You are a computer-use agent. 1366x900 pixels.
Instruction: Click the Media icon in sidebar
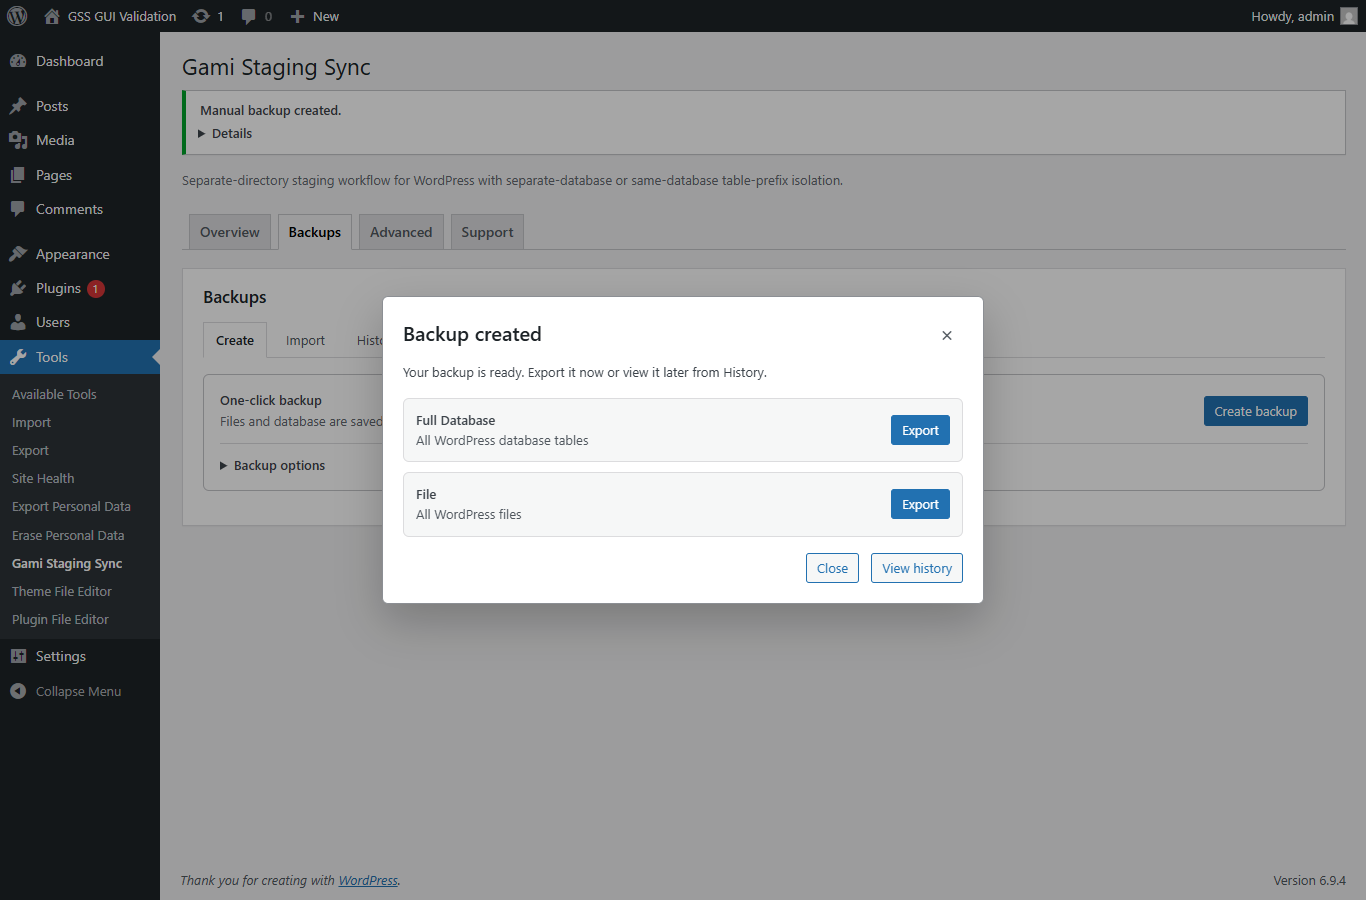(18, 140)
